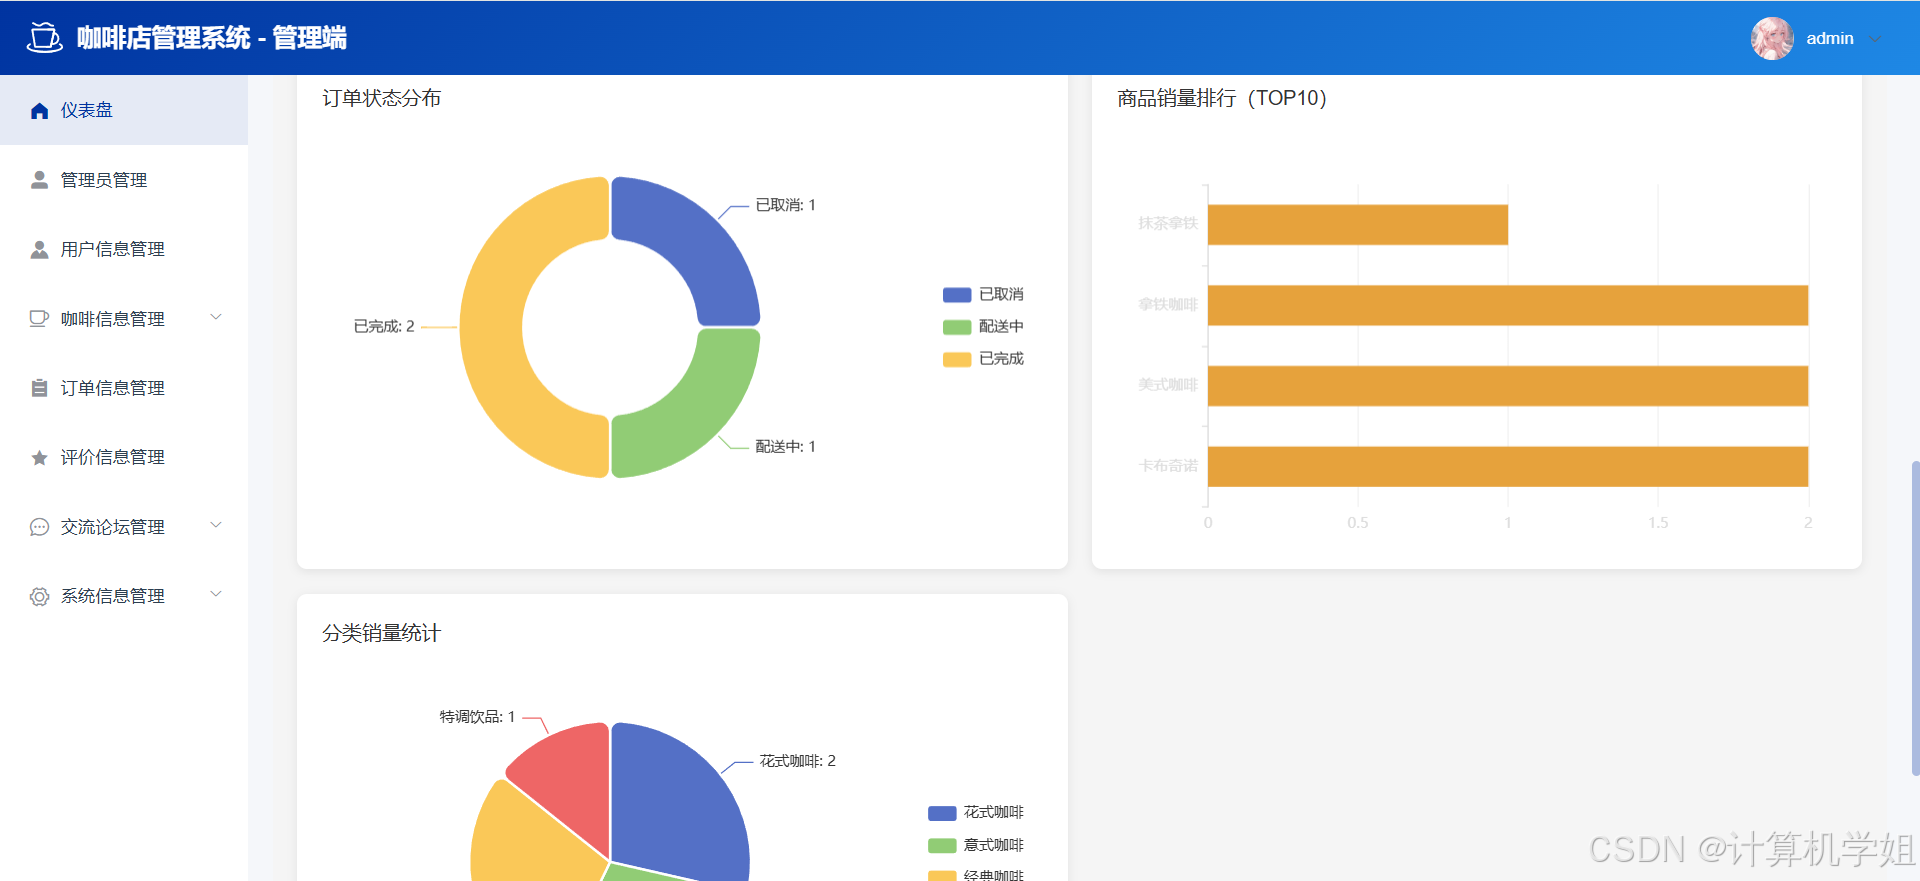
Task: Click the 配送中: 1 donut label
Action: click(785, 446)
